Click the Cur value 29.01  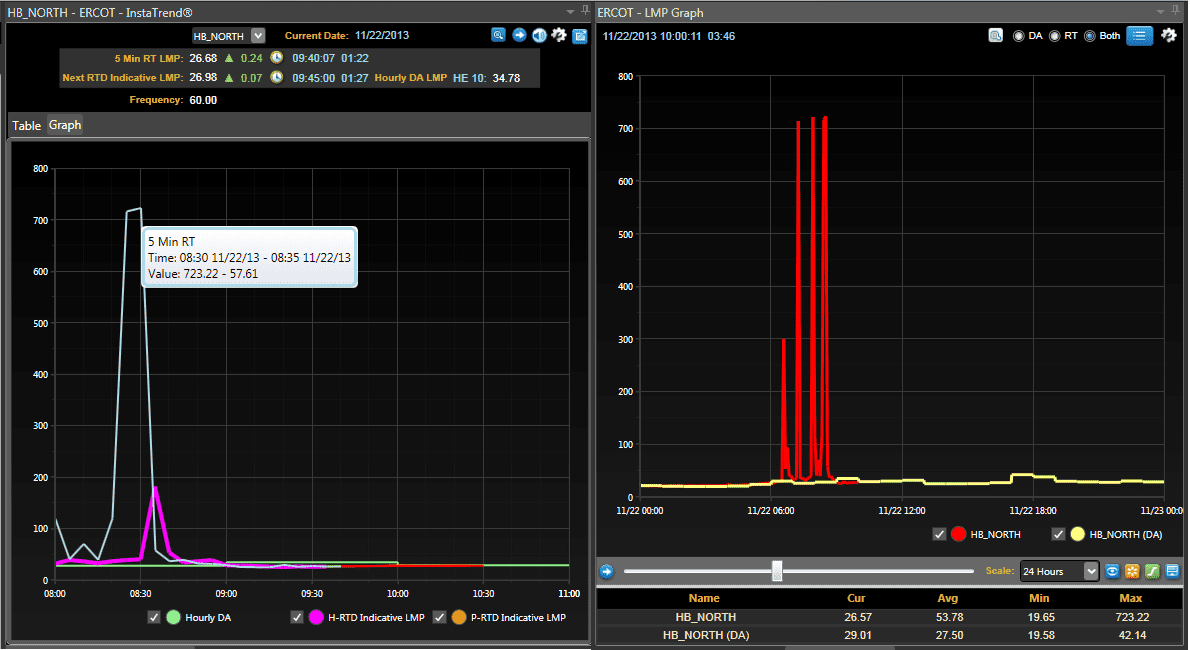(858, 636)
